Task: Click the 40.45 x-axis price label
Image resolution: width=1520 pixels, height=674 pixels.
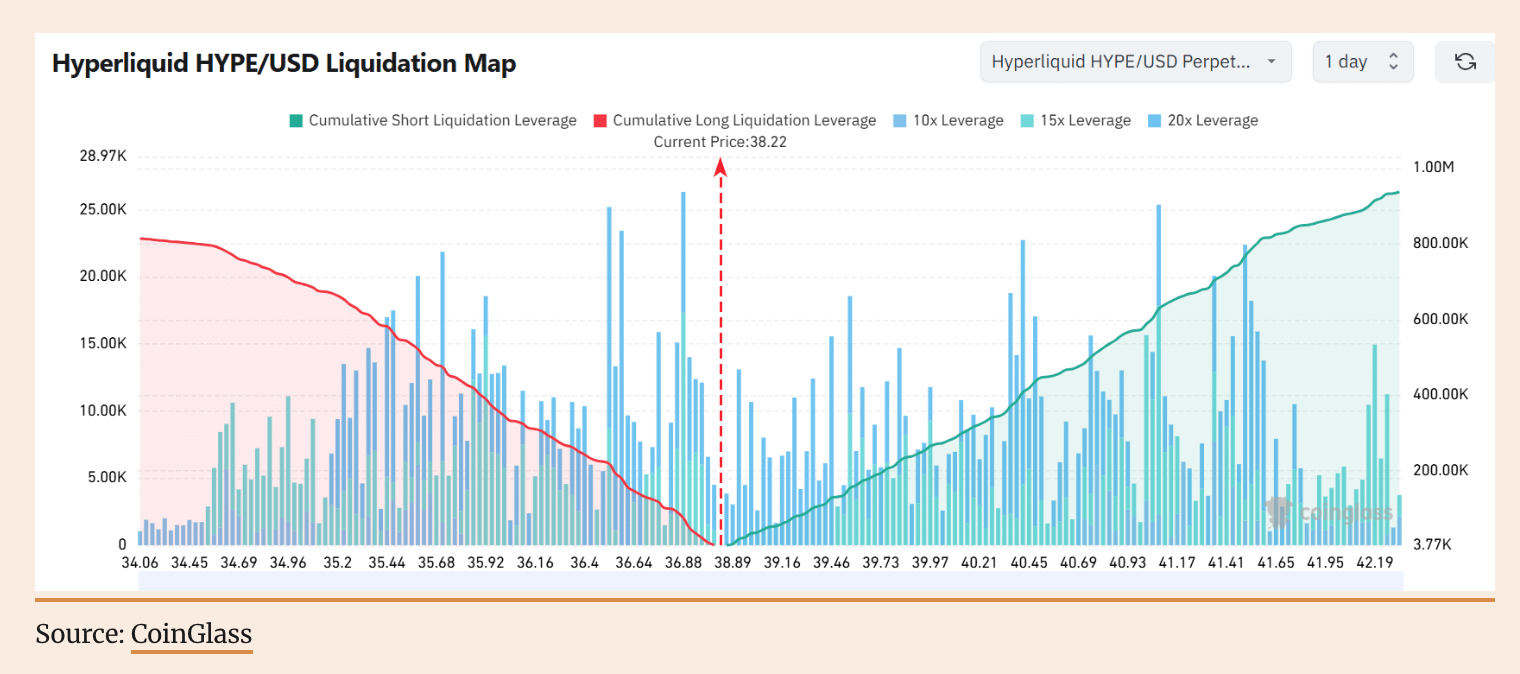Action: point(1027,563)
